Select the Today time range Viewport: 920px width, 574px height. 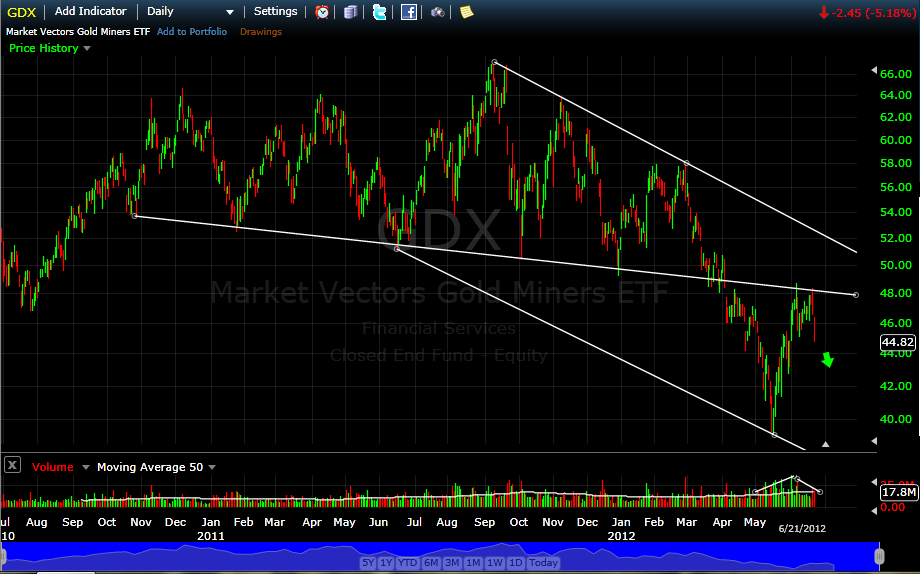pos(543,562)
